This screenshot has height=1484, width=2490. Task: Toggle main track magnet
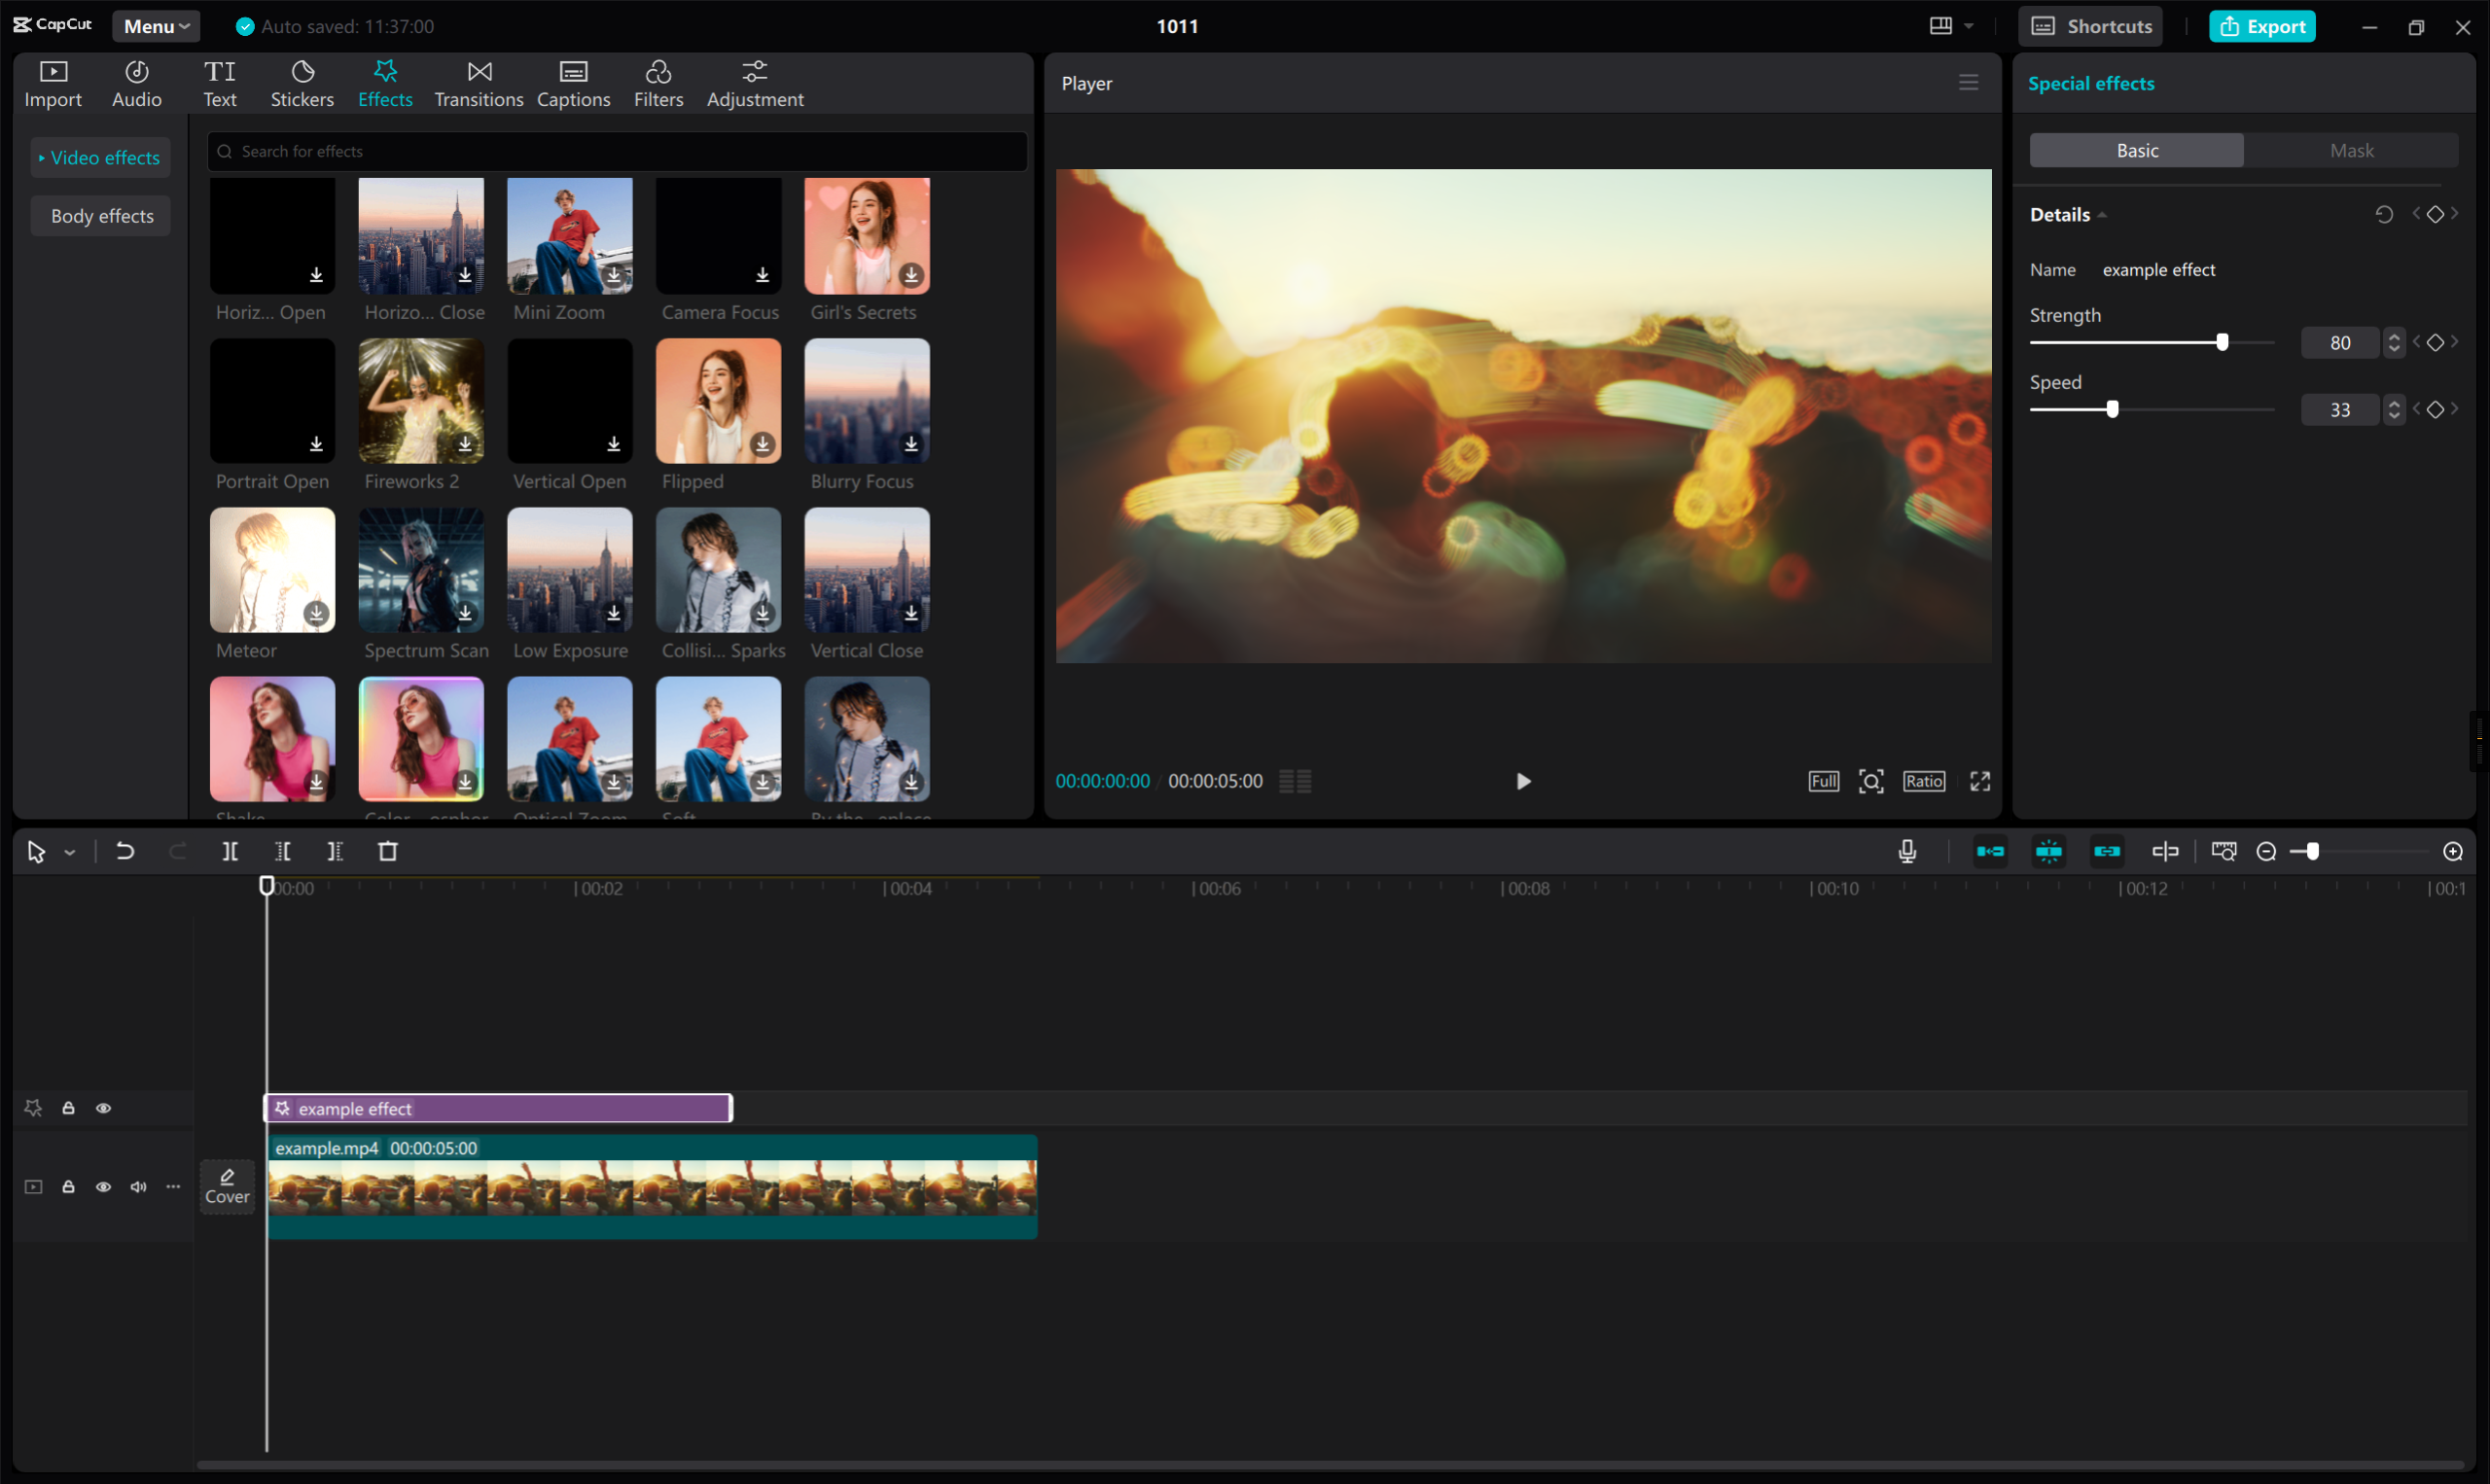tap(1990, 851)
